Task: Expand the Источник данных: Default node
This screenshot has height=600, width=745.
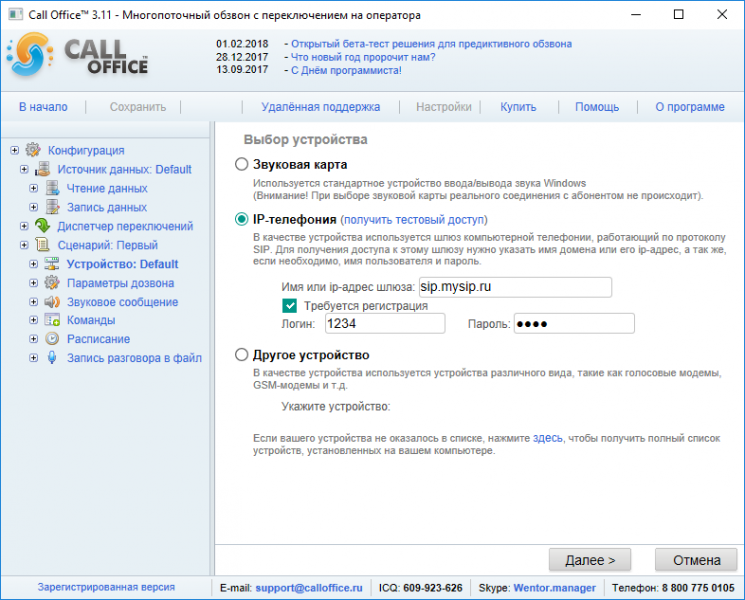Action: pos(24,169)
